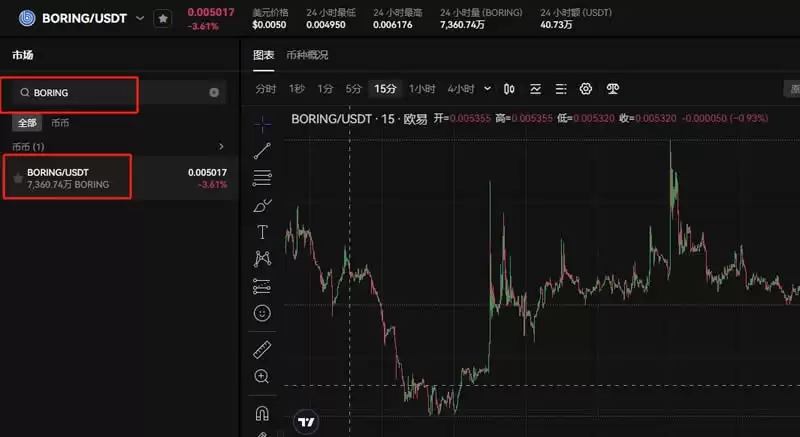The image size is (800, 437).
Task: Select the 币币 filter tab
Action: point(60,123)
